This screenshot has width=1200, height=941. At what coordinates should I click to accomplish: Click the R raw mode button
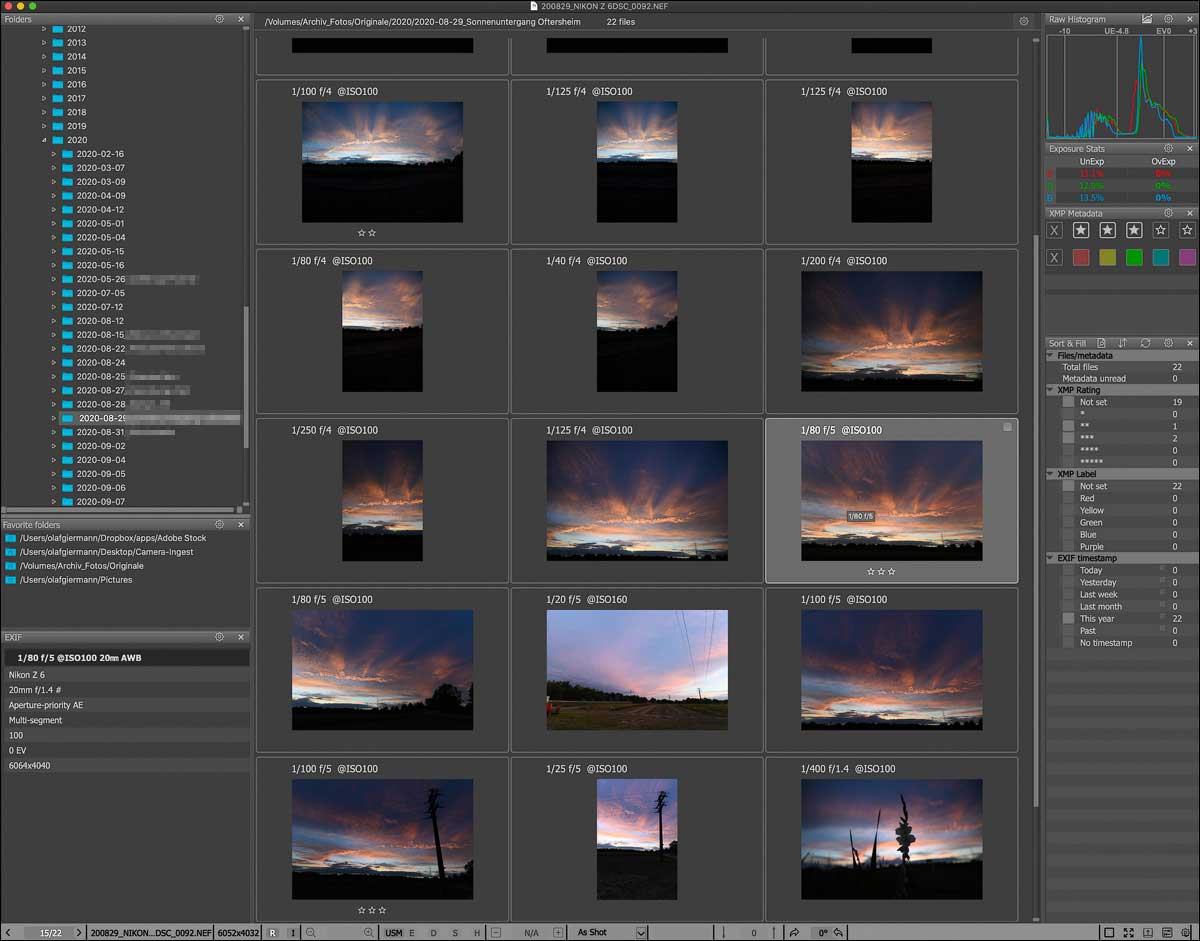(x=272, y=932)
